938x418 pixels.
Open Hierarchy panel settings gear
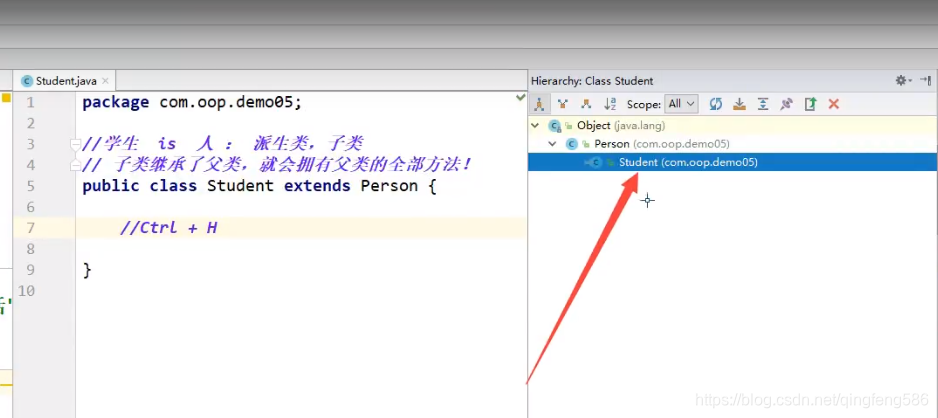click(902, 80)
